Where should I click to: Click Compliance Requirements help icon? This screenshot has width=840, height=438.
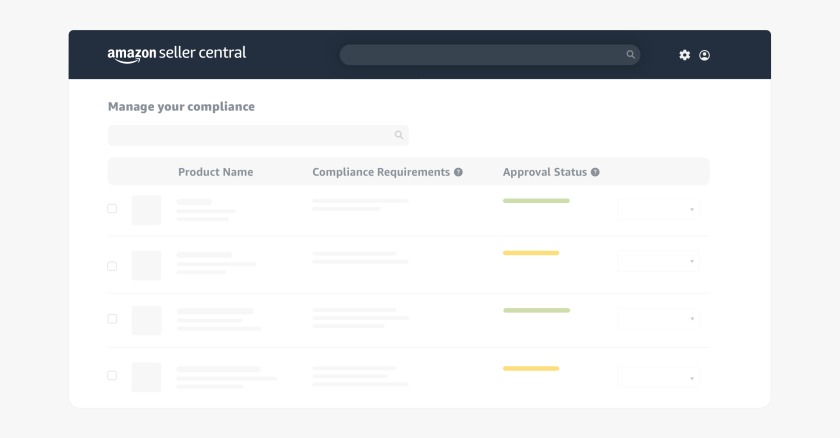[458, 172]
